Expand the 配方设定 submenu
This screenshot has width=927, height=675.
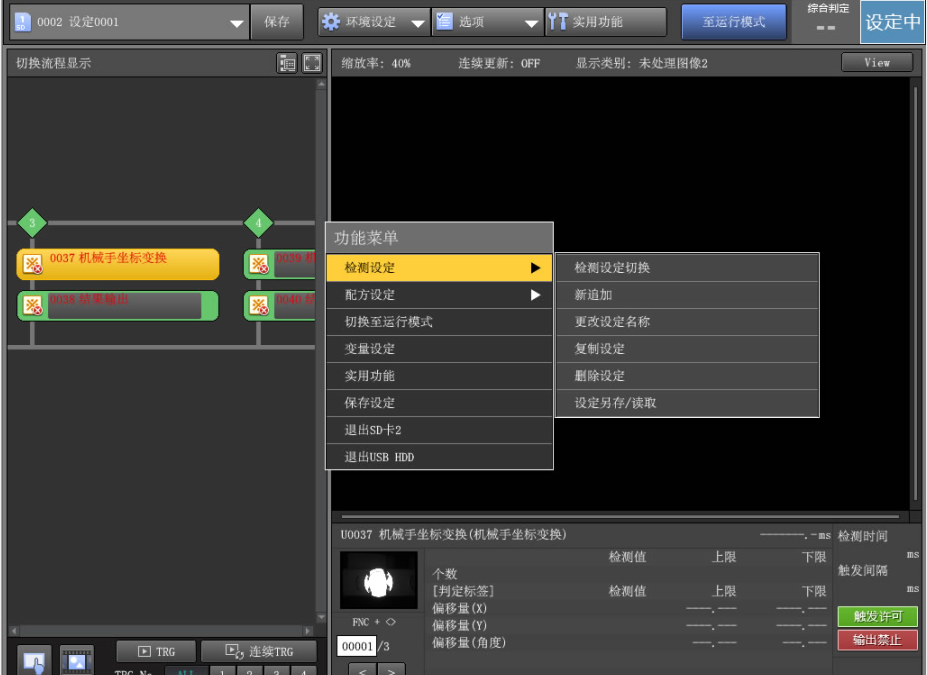(439, 294)
